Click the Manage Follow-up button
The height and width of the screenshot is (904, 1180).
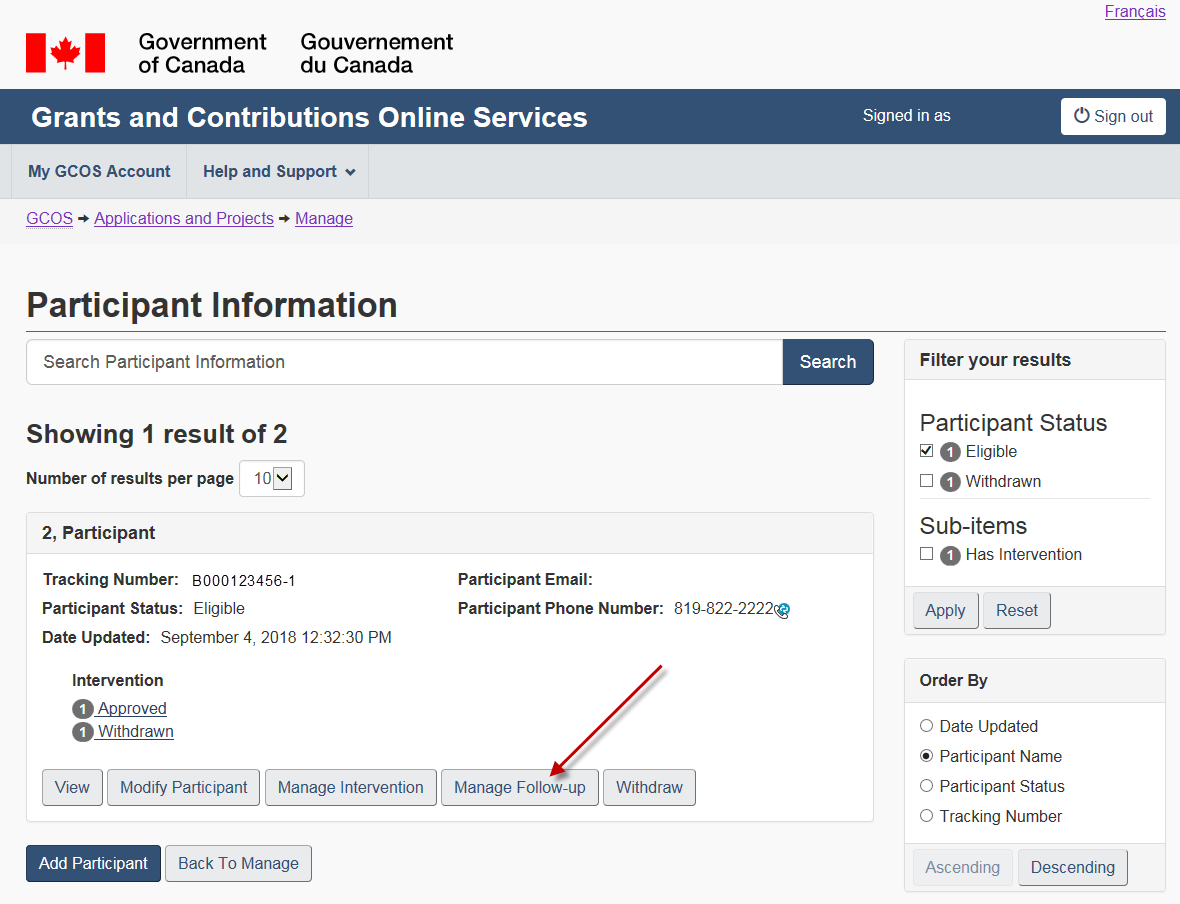519,787
